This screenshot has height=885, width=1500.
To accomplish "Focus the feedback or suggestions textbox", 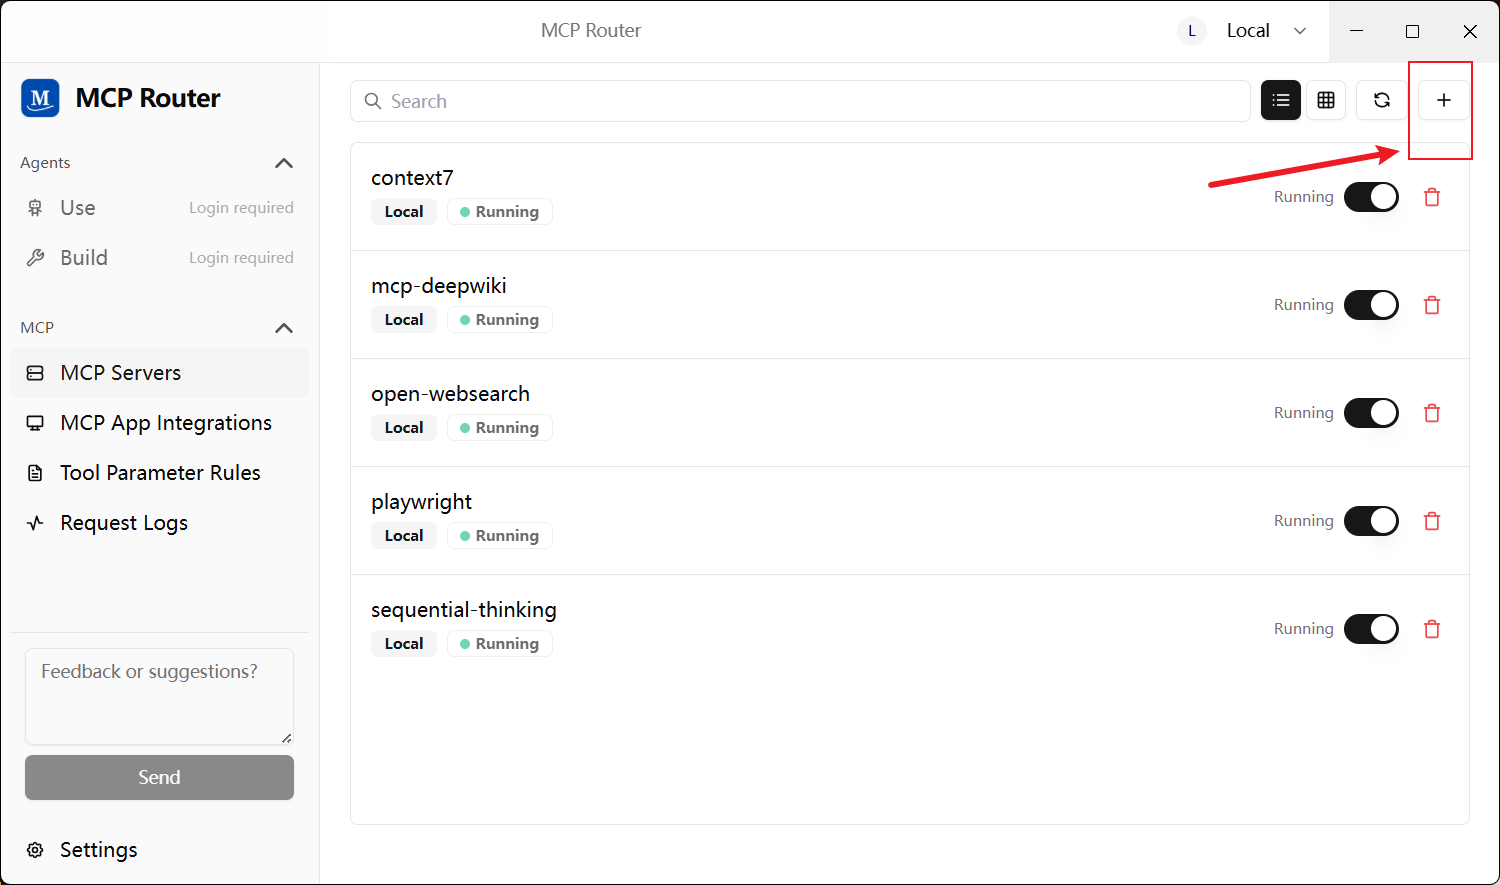I will 159,696.
